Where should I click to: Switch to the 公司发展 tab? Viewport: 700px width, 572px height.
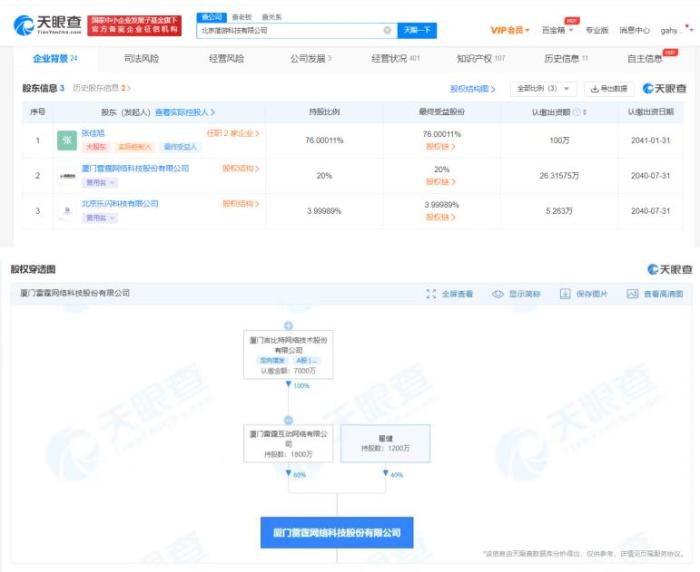(311, 58)
